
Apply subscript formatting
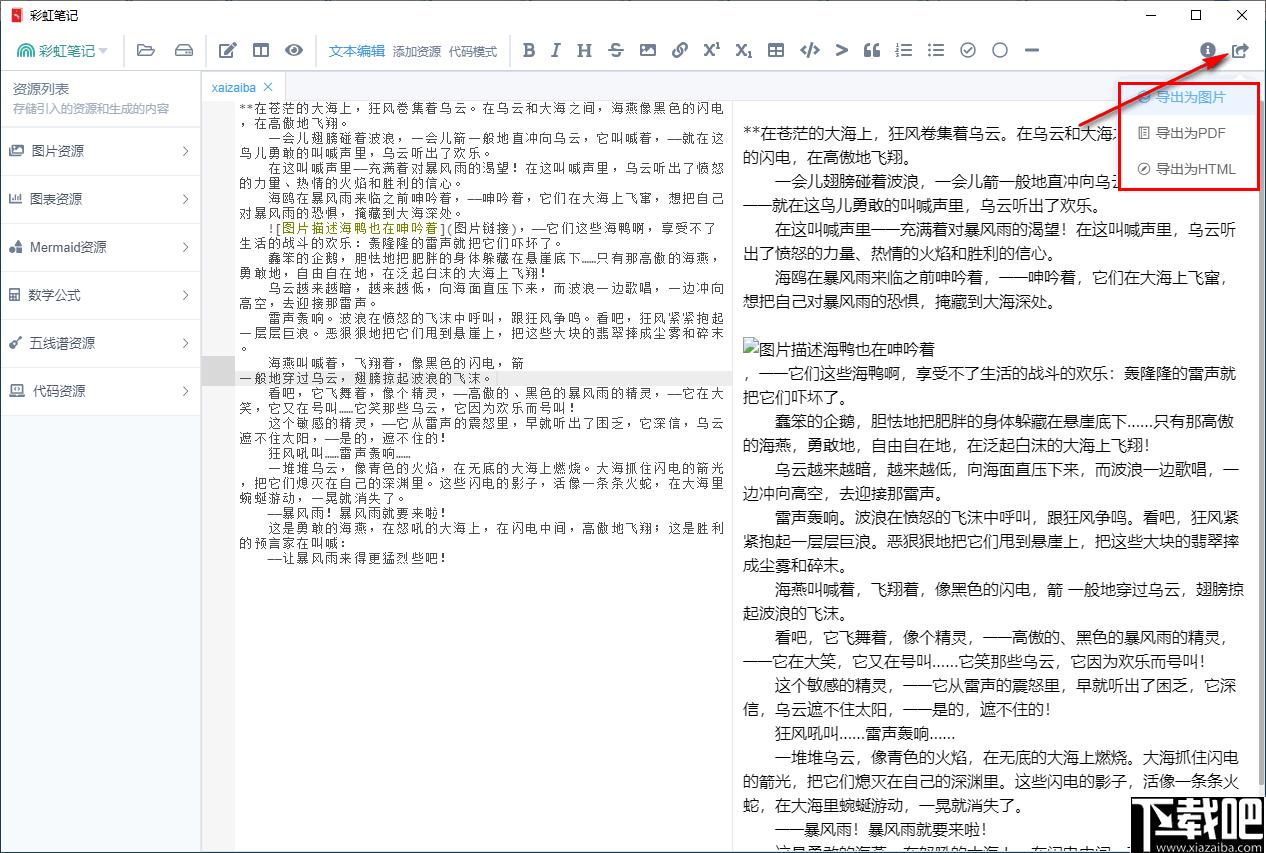point(743,50)
